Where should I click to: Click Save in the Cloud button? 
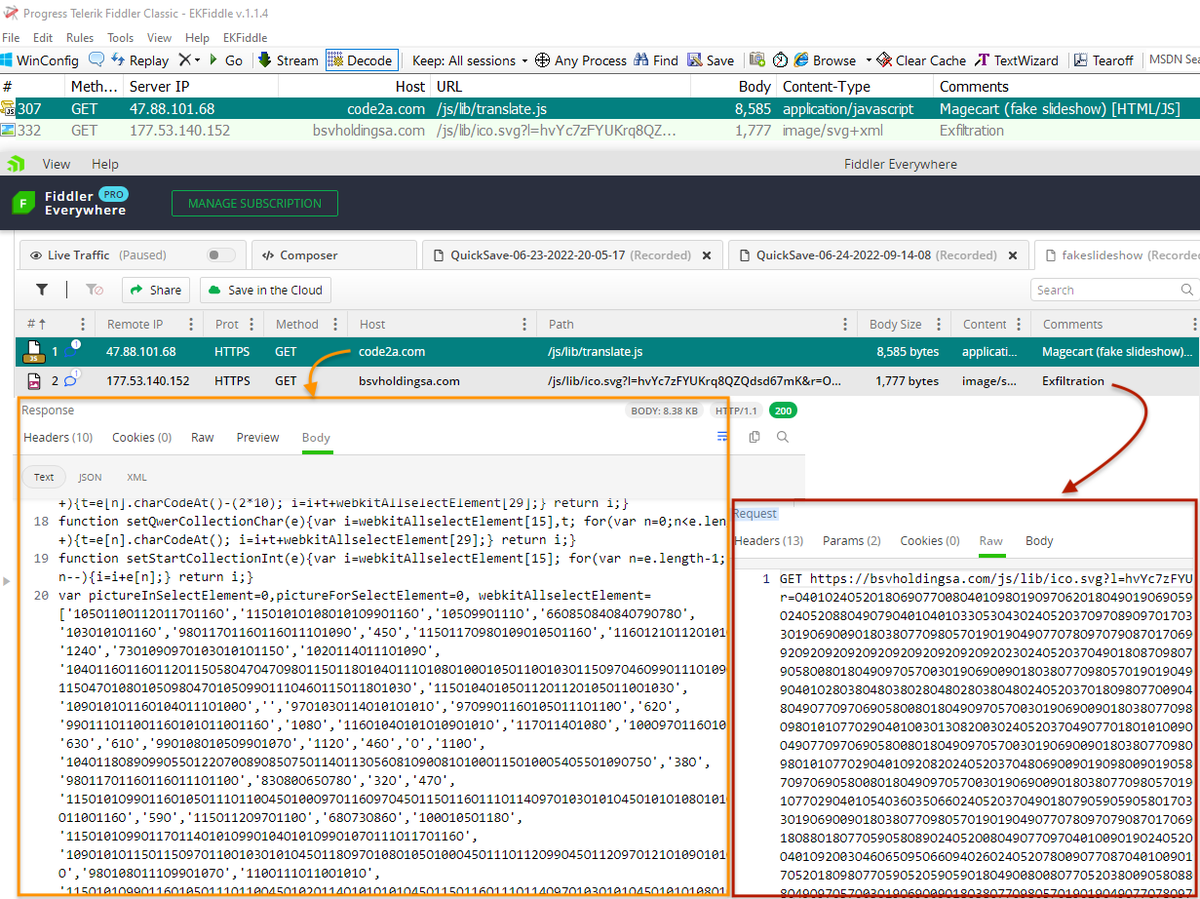pos(265,290)
